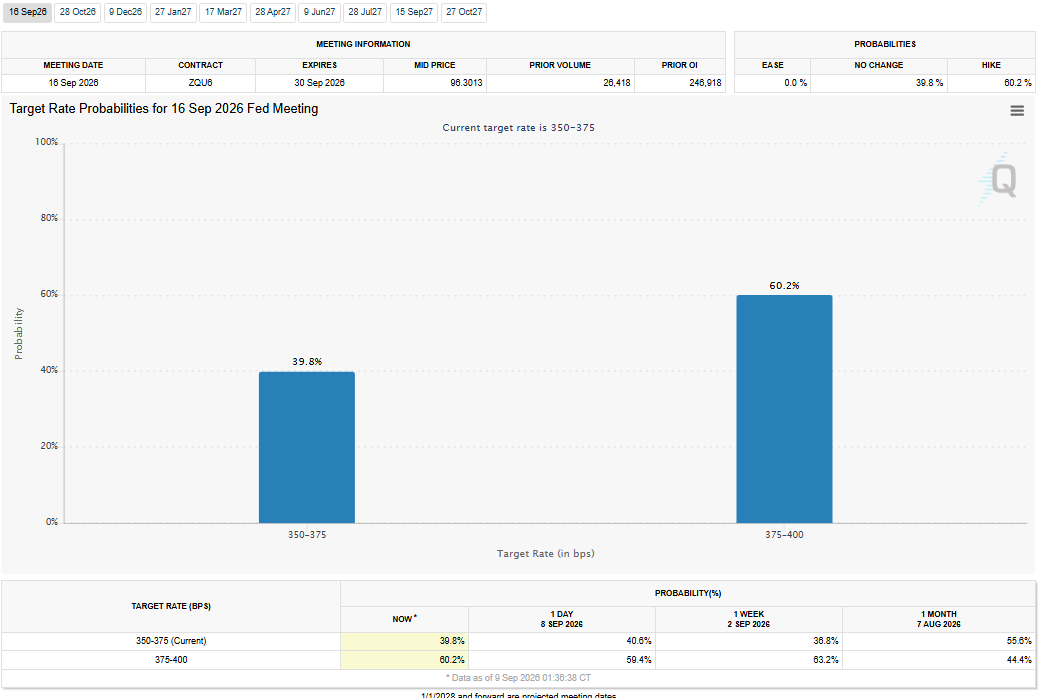Click the 1 WEEK 2 SEP 2026 header
The width and height of the screenshot is (1060, 698).
748,619
